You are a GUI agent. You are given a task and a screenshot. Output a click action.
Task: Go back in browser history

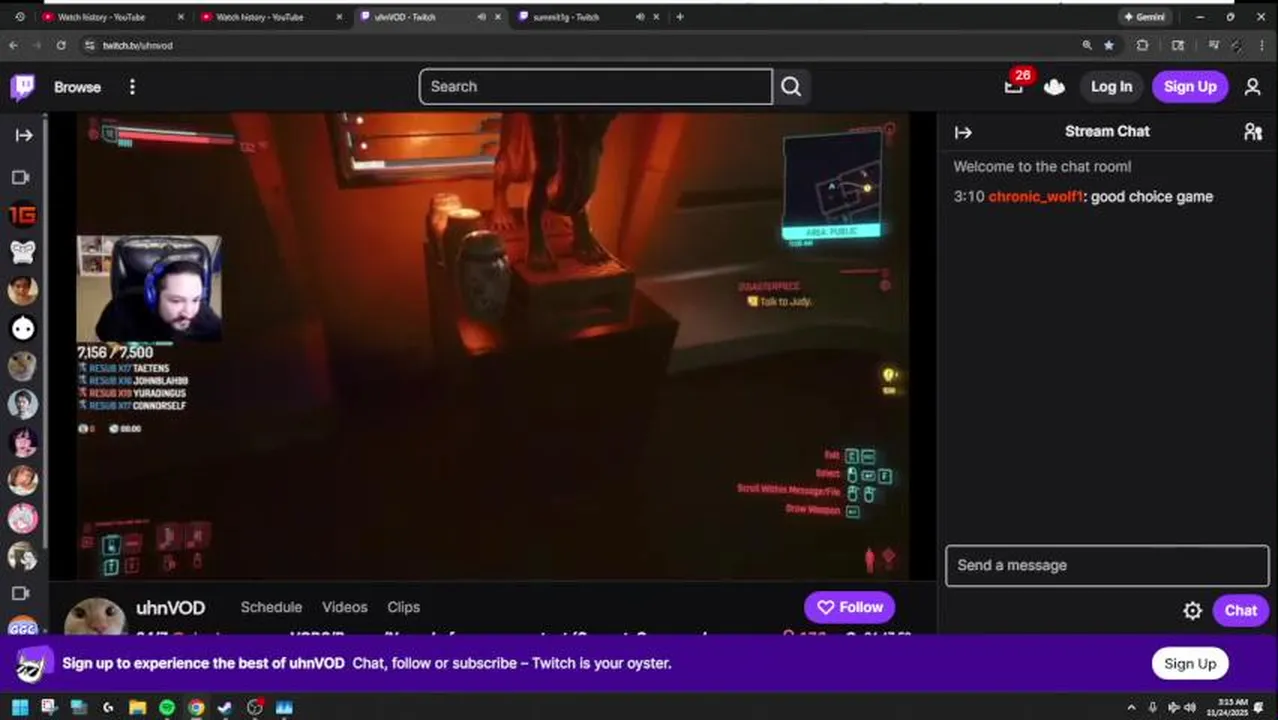[13, 45]
